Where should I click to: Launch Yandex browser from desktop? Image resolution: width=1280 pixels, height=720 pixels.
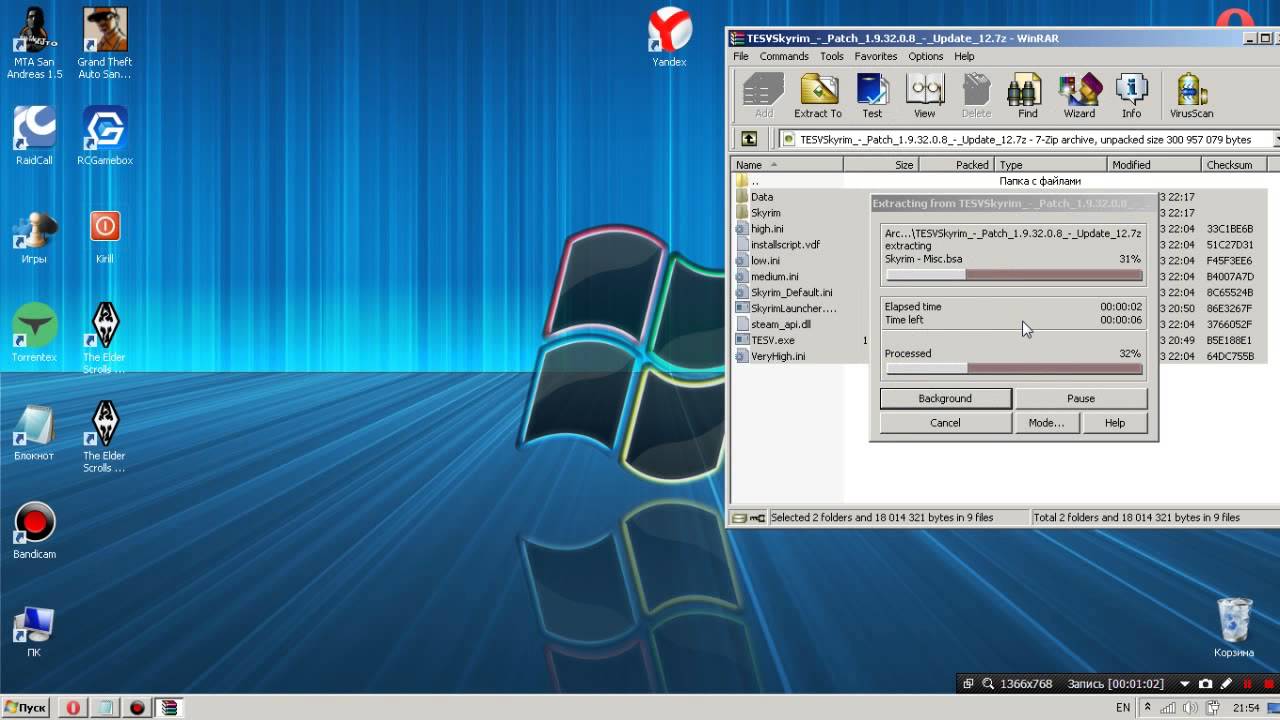point(669,37)
